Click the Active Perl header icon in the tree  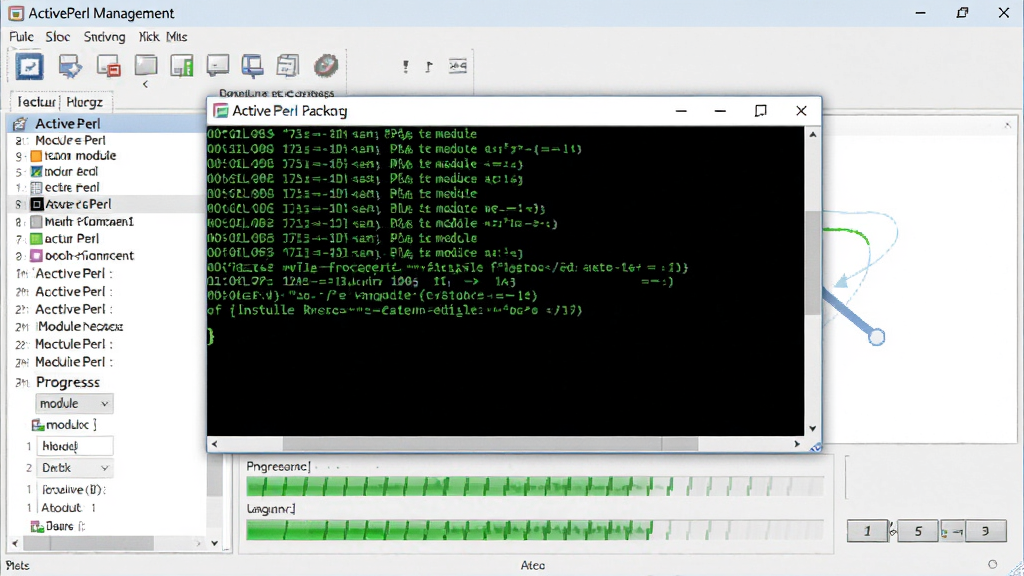[20, 123]
